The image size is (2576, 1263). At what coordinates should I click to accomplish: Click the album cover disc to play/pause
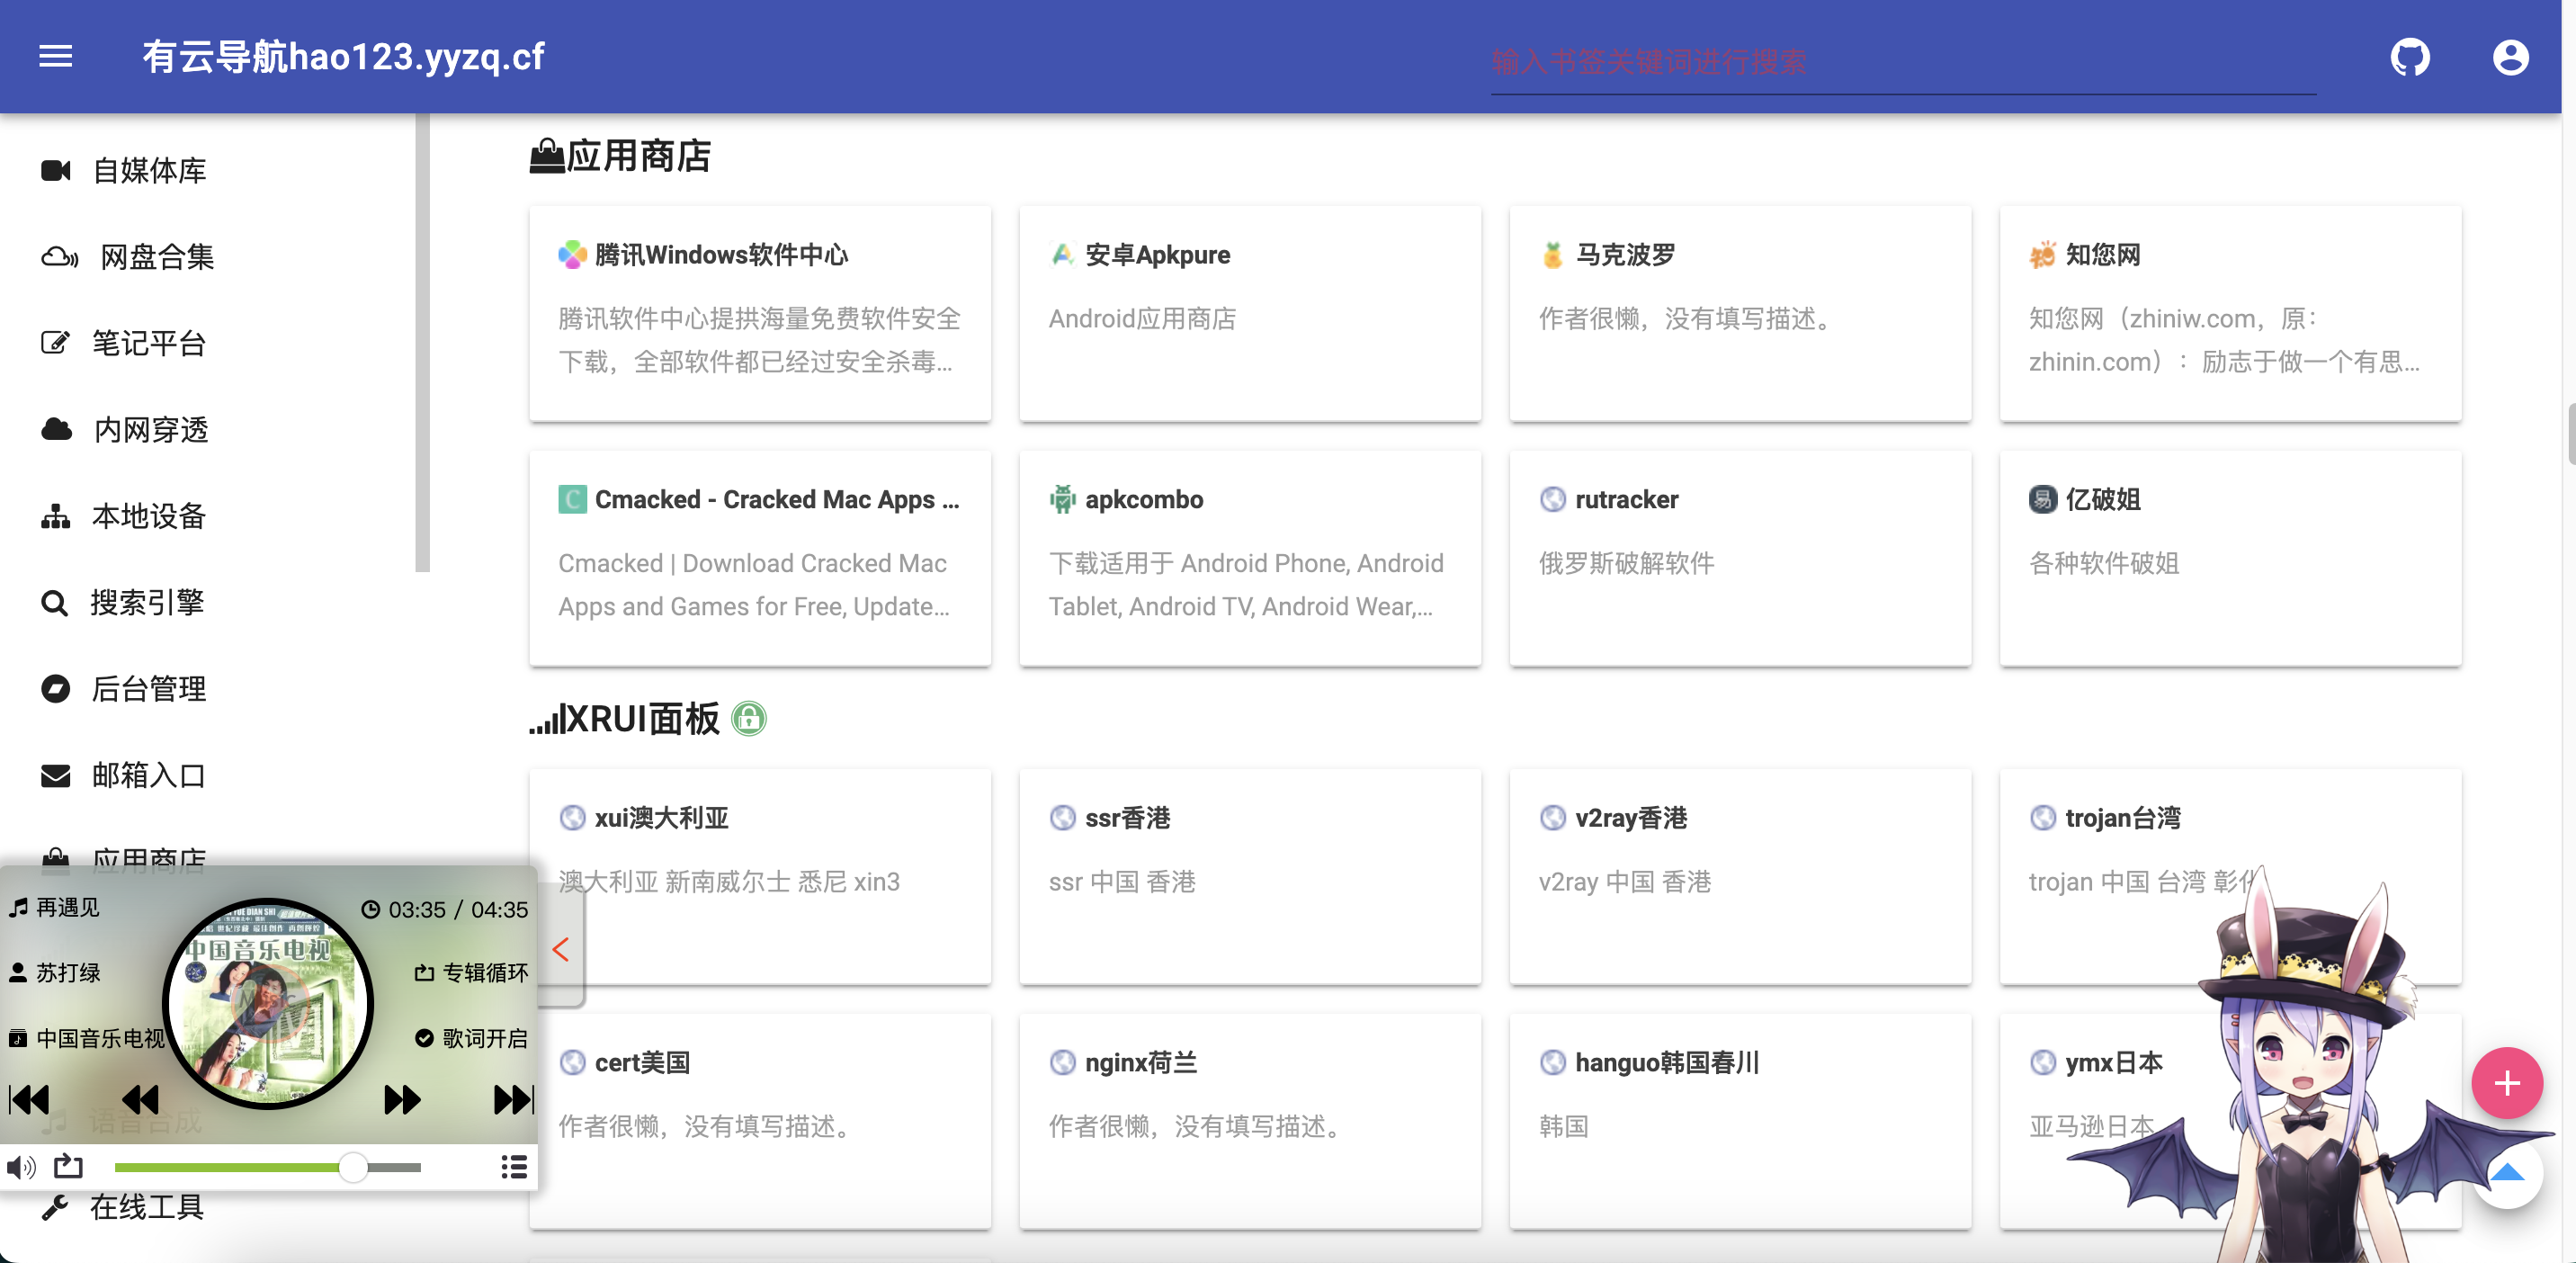coord(267,1003)
